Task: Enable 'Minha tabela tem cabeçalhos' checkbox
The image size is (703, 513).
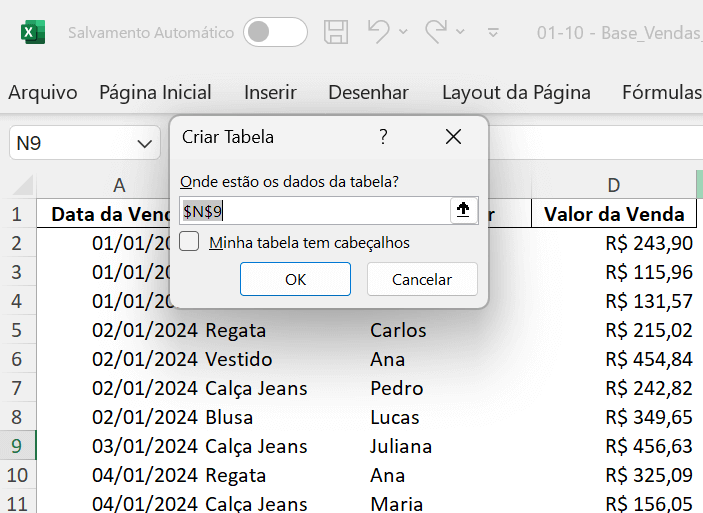Action: click(190, 242)
